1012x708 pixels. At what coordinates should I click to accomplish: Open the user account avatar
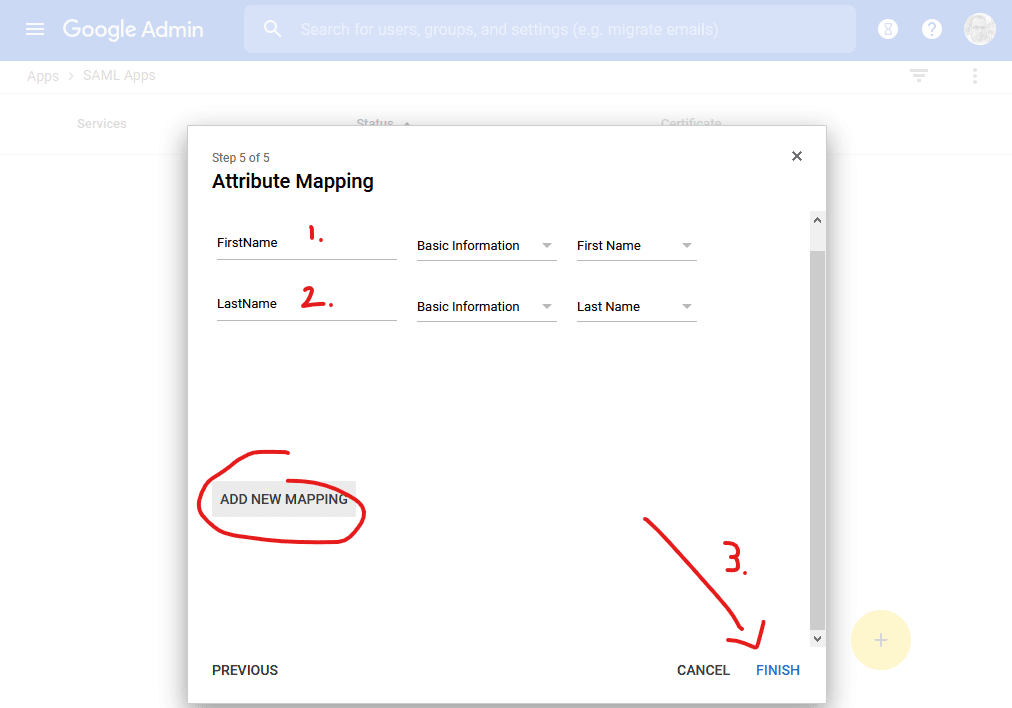(x=979, y=29)
